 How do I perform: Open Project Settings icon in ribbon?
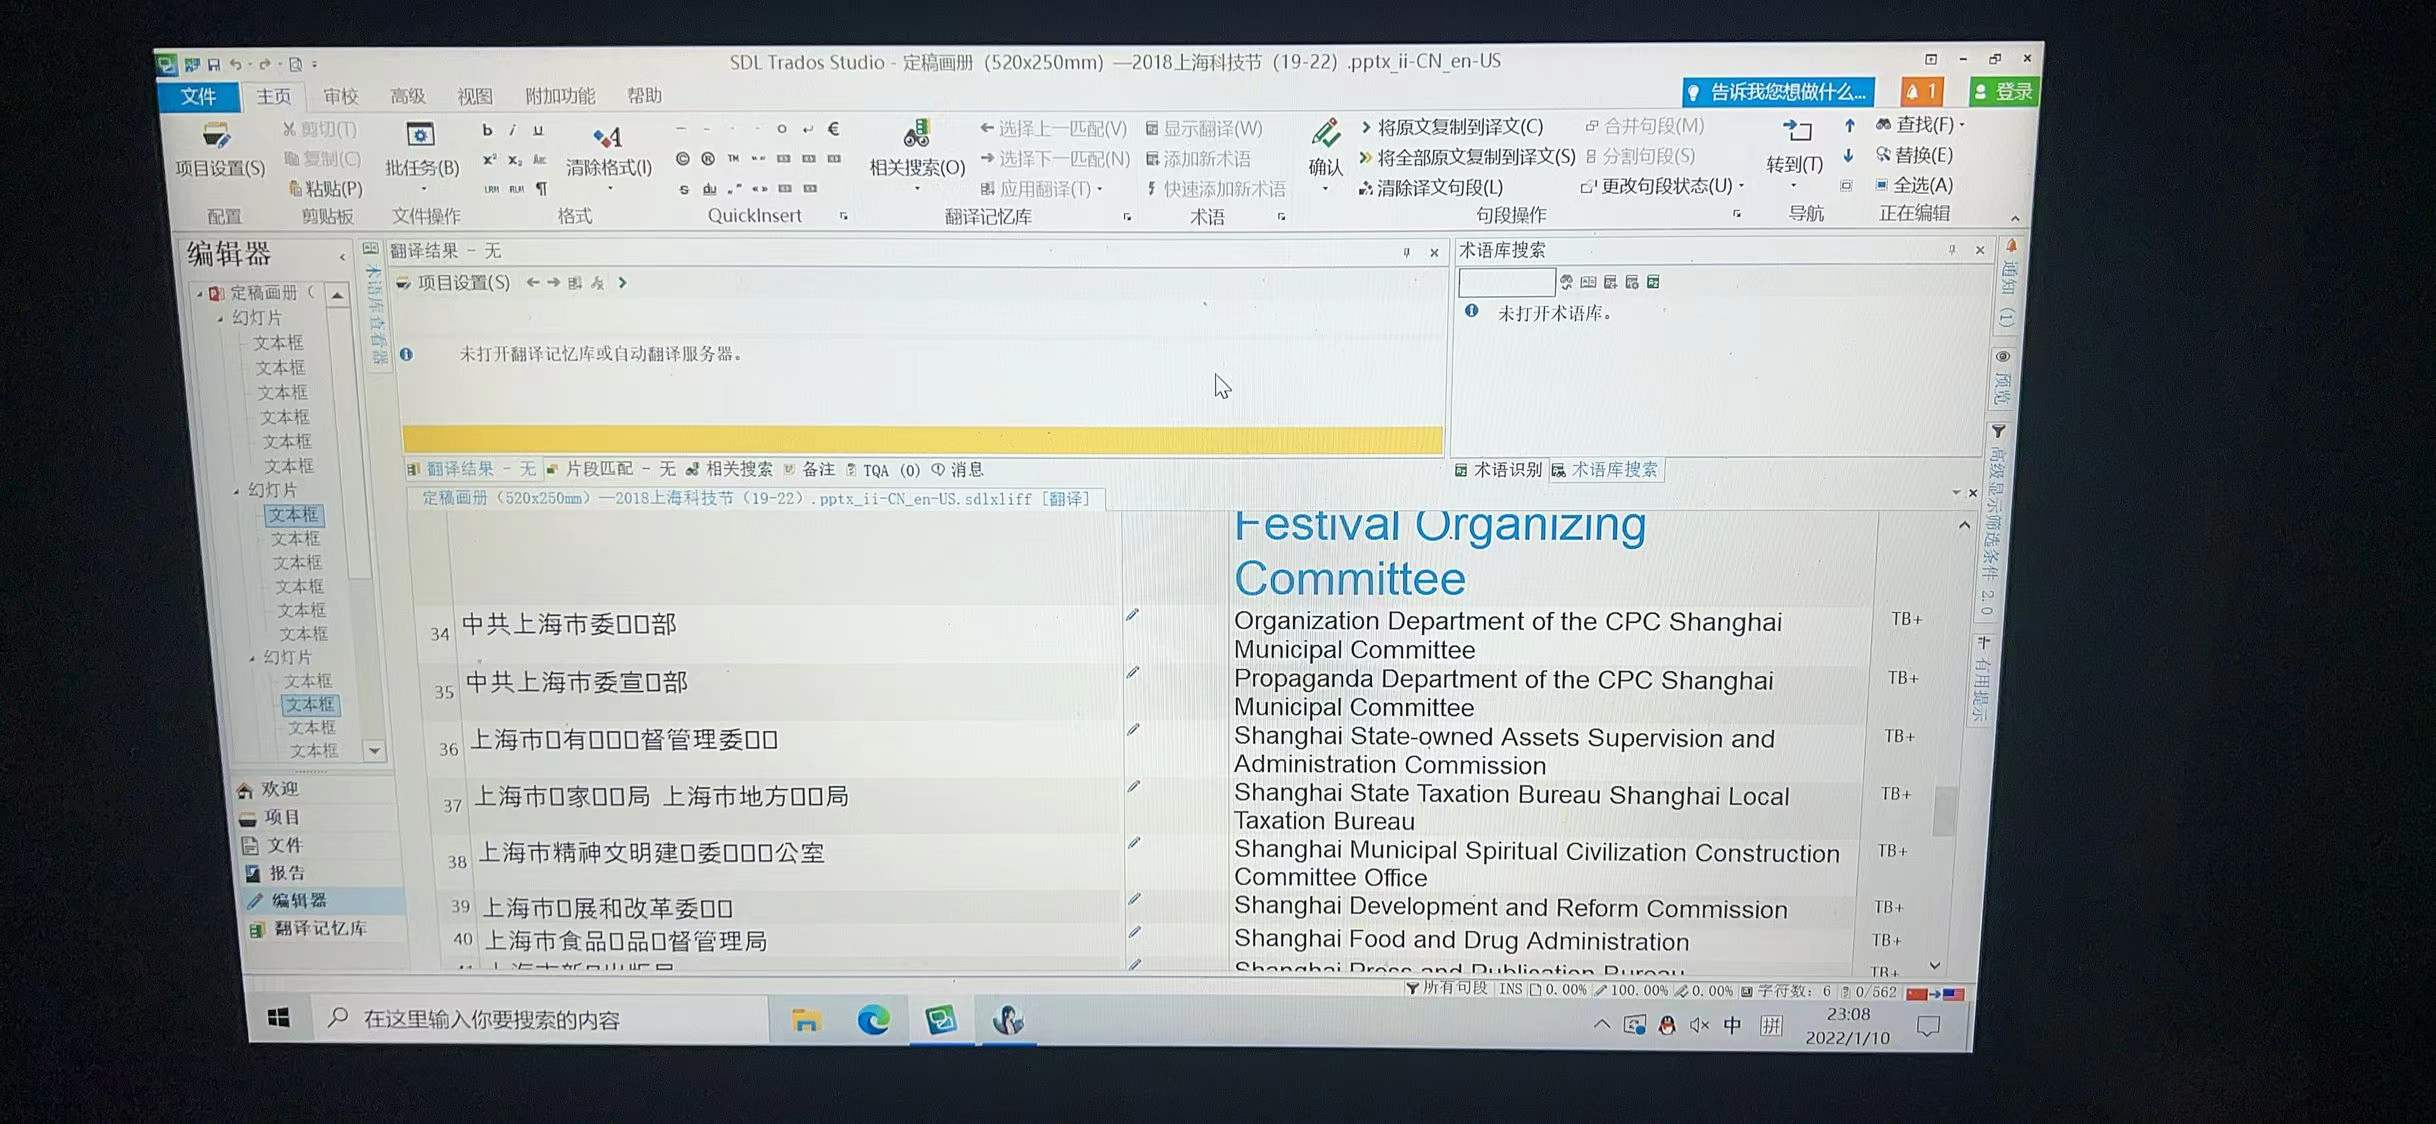click(217, 136)
